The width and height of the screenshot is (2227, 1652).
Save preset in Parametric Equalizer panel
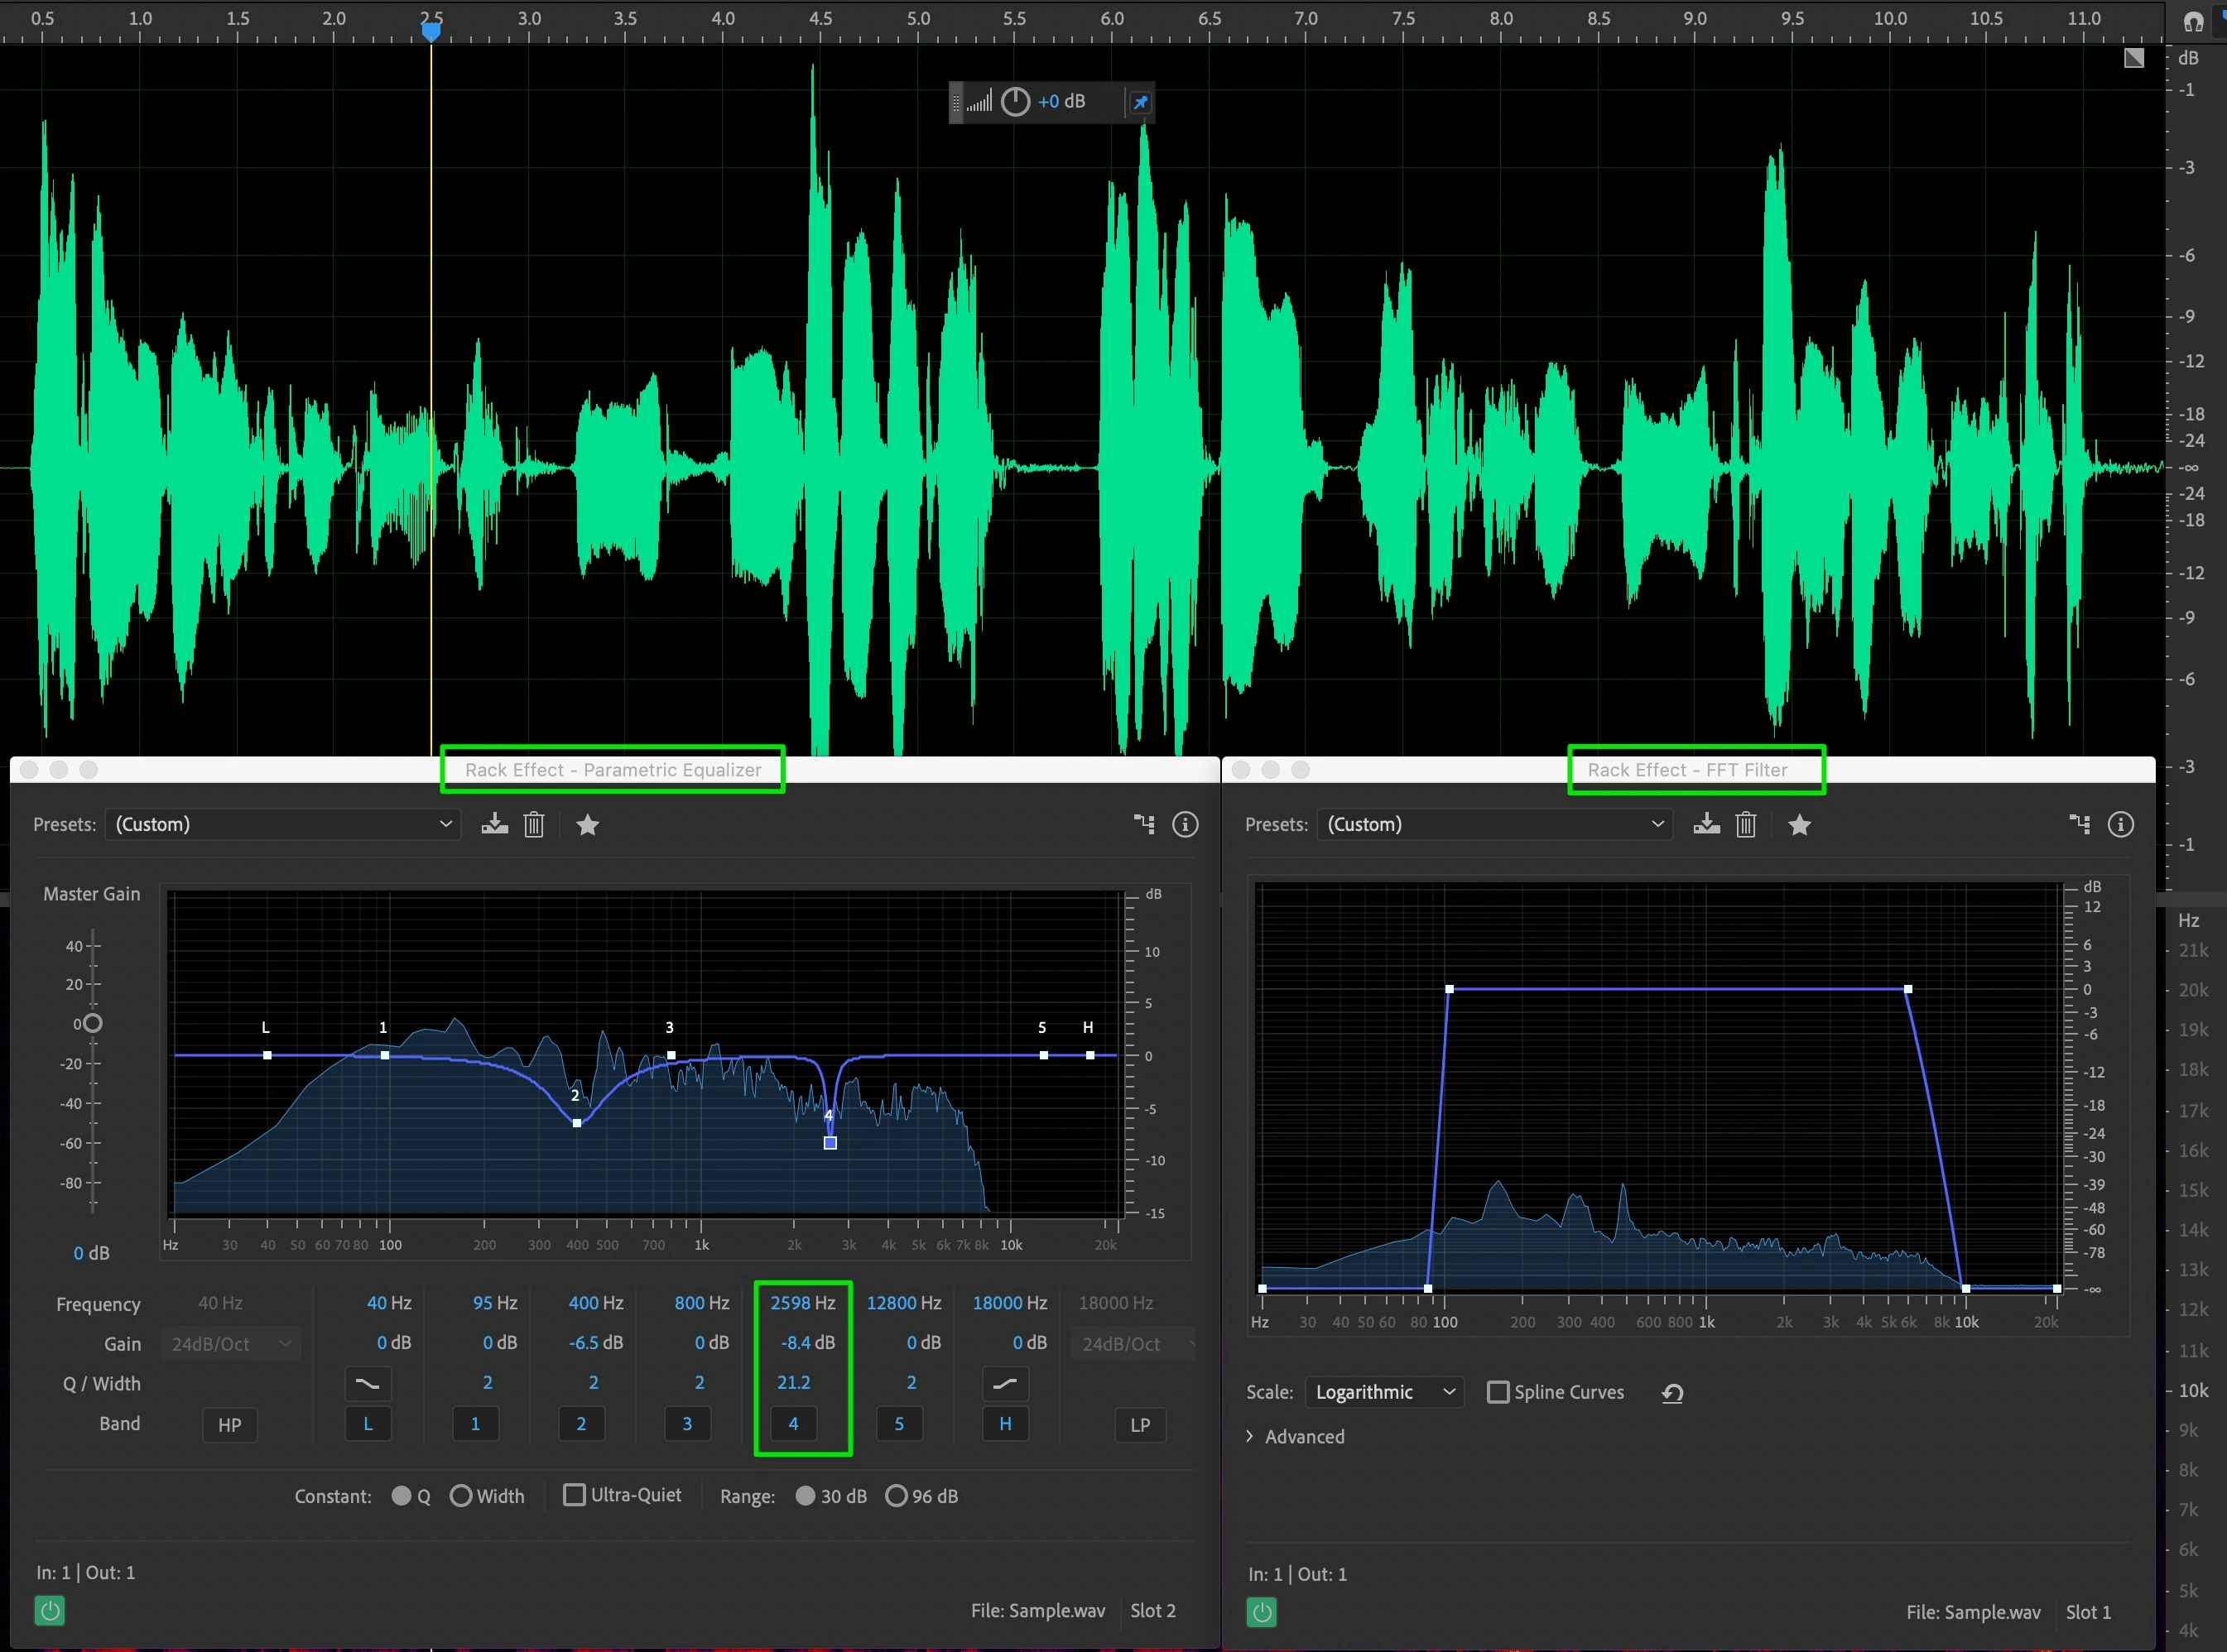coord(494,824)
